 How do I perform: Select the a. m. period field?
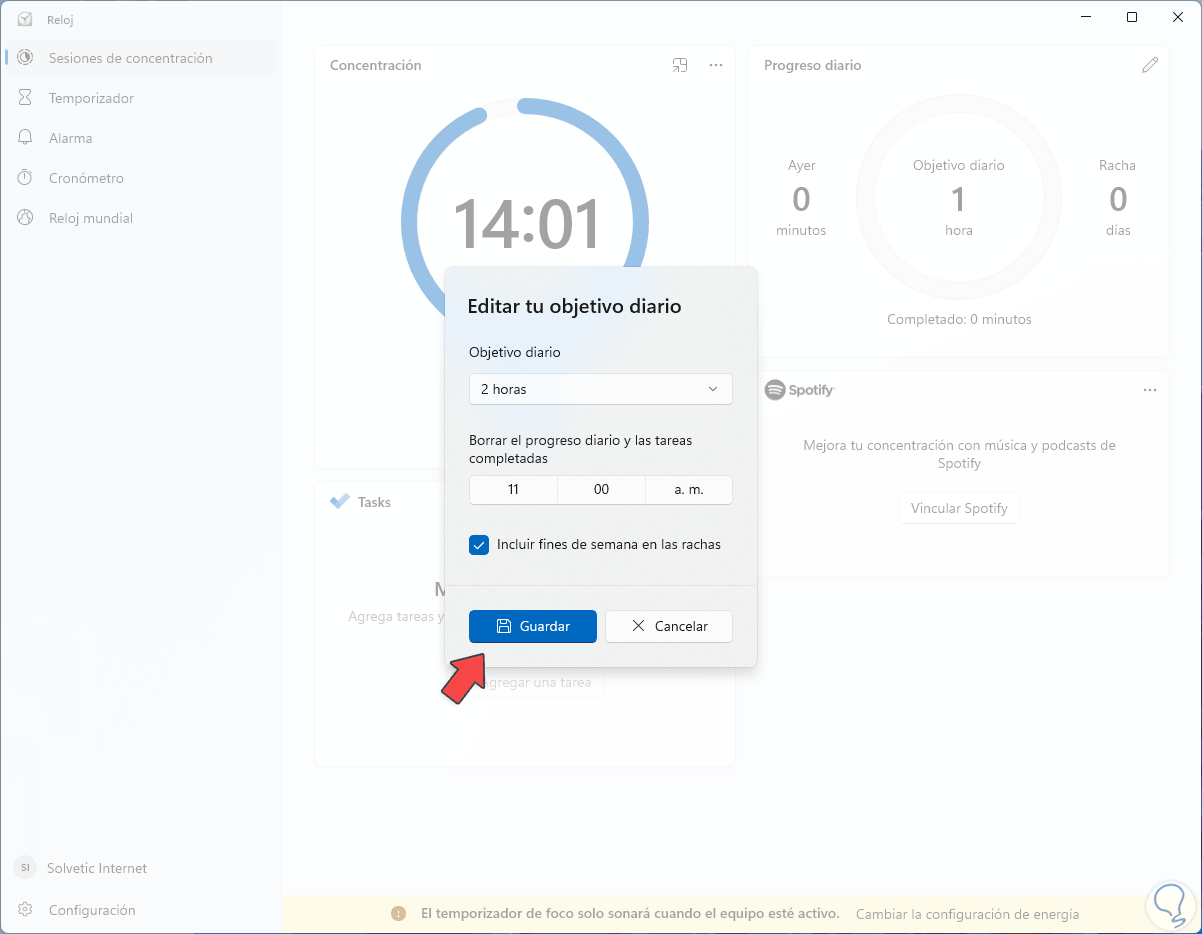coord(689,490)
